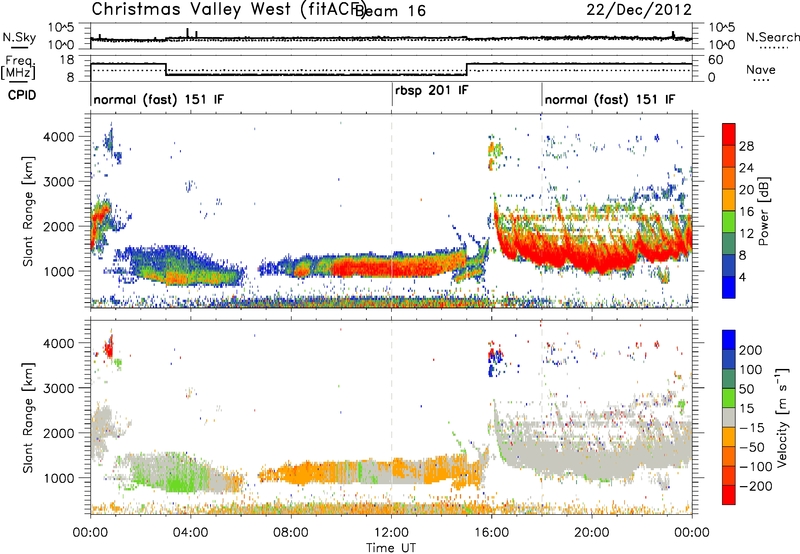Click the '04:00' time tick label

tap(190, 533)
